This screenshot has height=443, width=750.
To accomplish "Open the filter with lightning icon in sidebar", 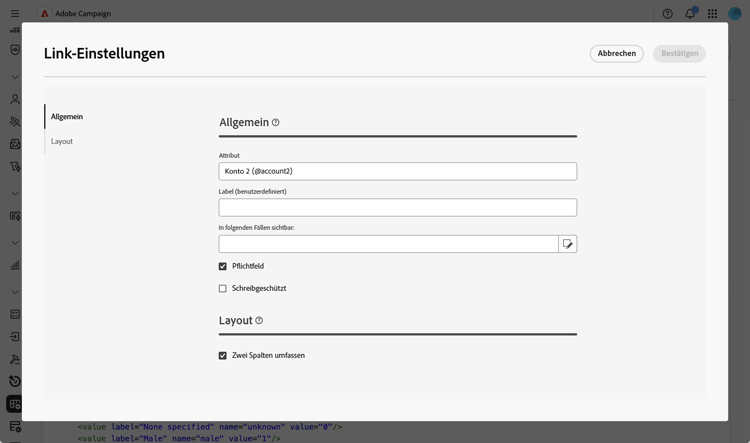I will point(15,166).
